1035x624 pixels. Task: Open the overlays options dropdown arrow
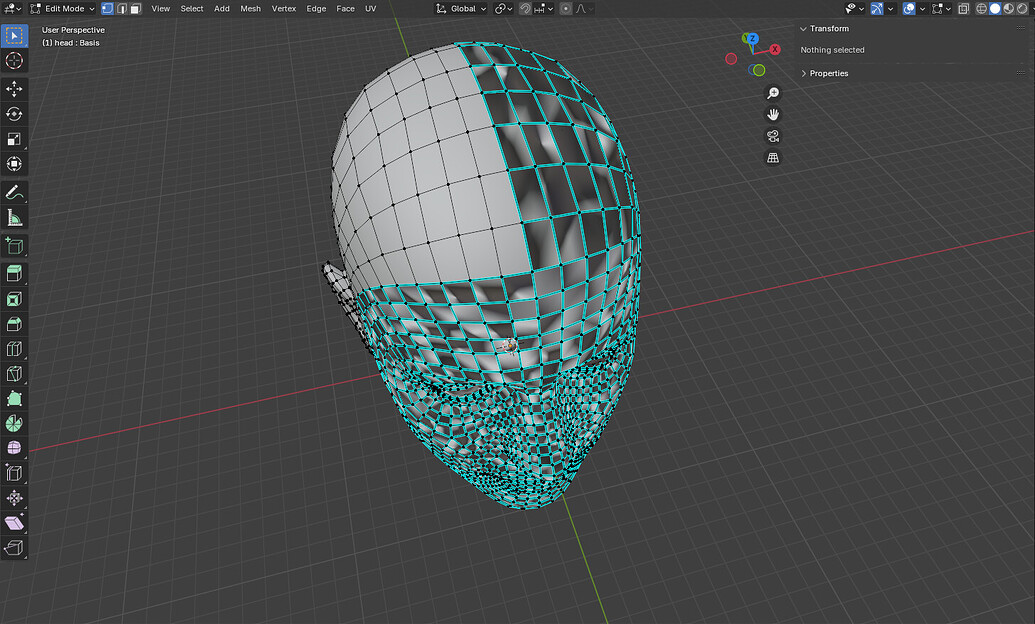(x=922, y=9)
